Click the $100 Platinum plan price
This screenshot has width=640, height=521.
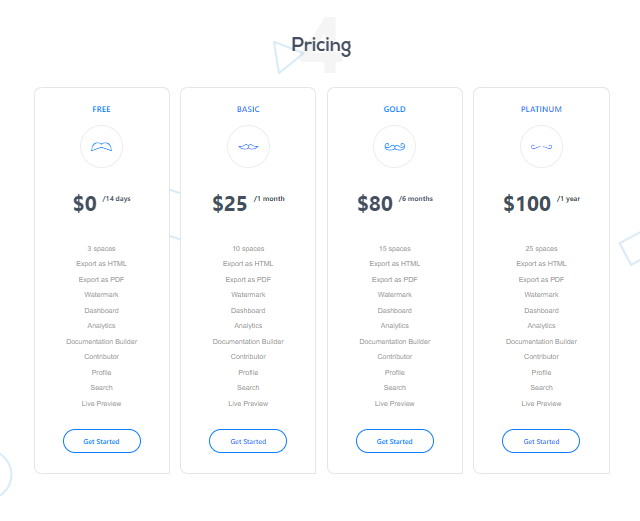527,204
